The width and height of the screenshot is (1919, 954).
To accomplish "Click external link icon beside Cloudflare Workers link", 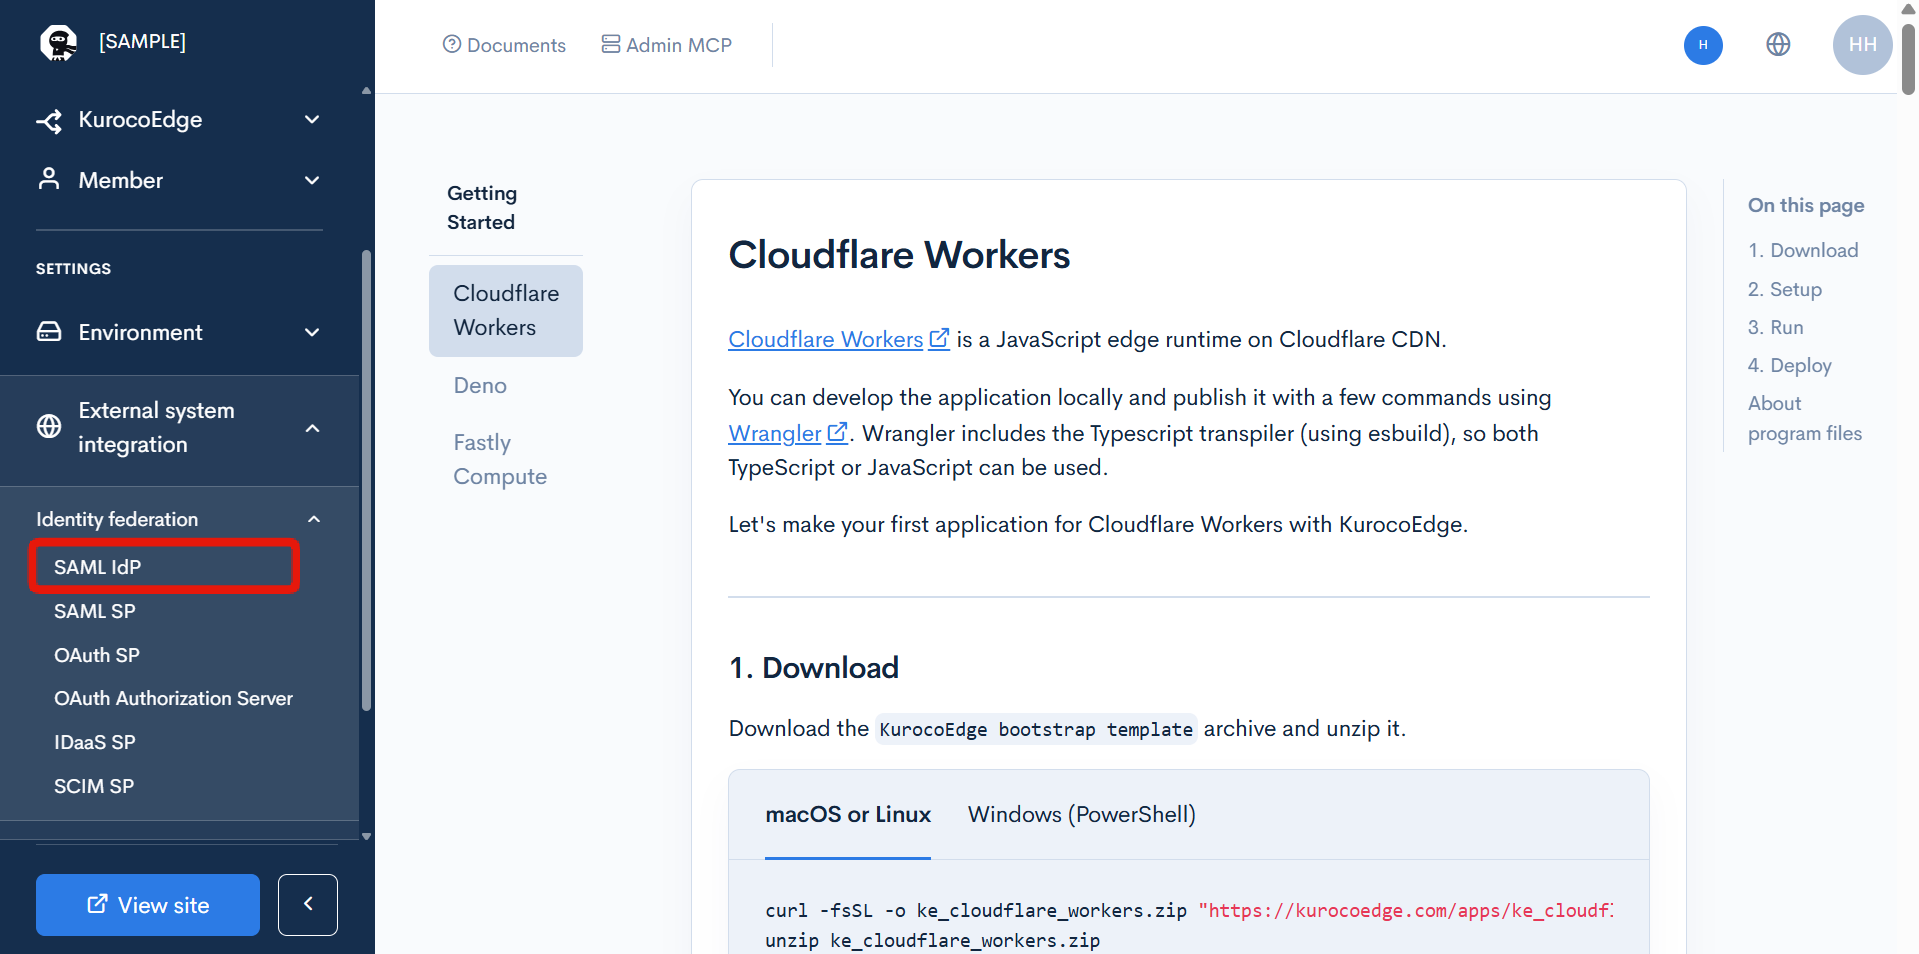I will point(939,339).
